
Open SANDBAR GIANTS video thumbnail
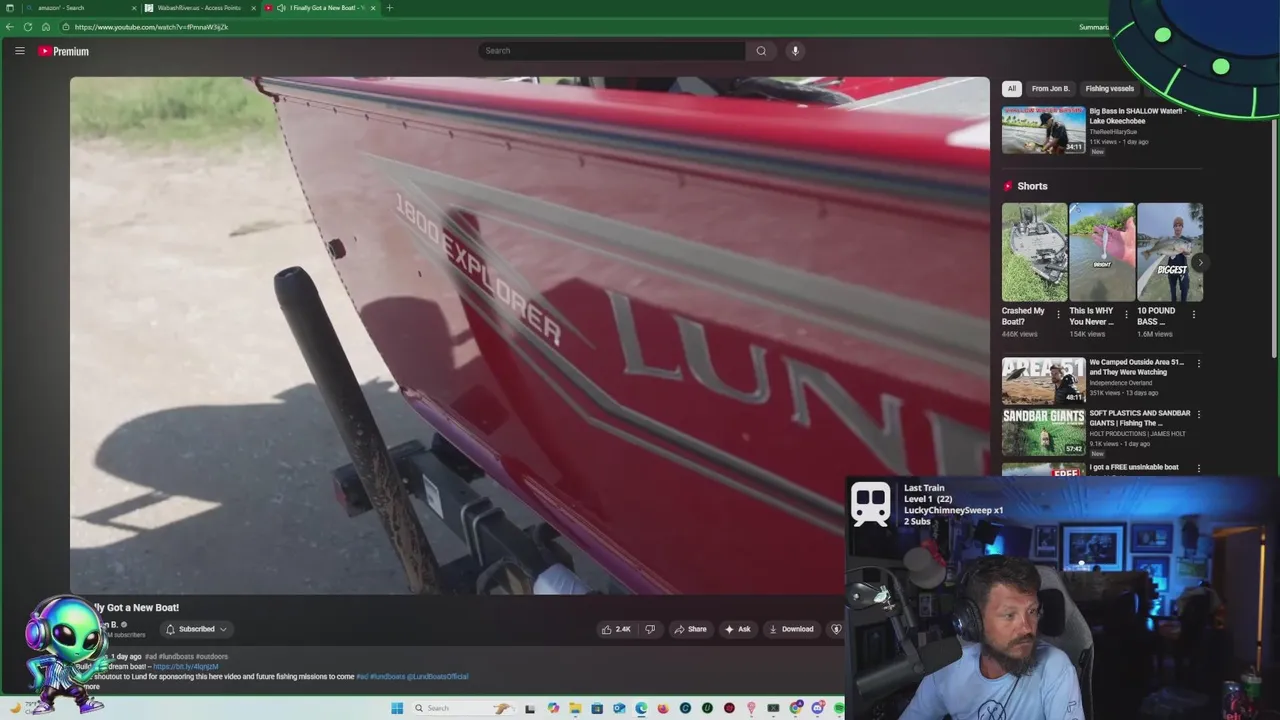coord(1043,432)
